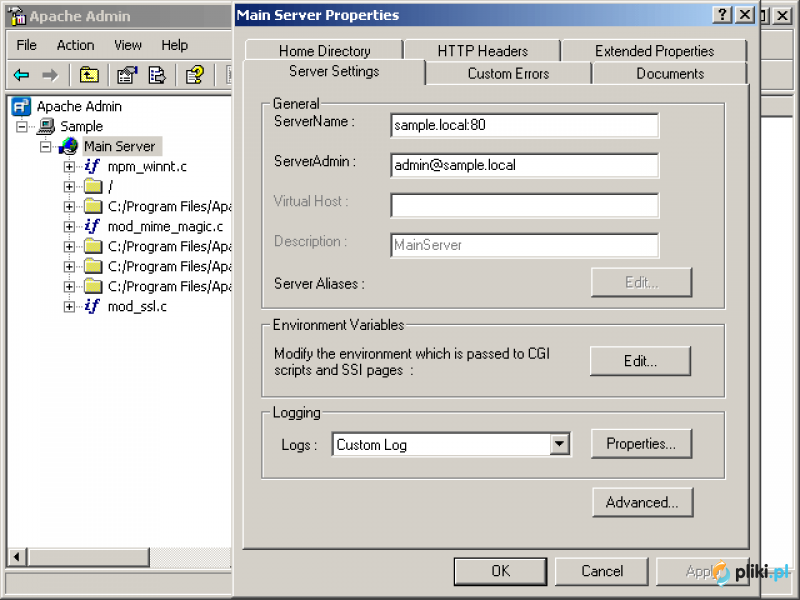Click the Export list toolbar icon

[157, 76]
